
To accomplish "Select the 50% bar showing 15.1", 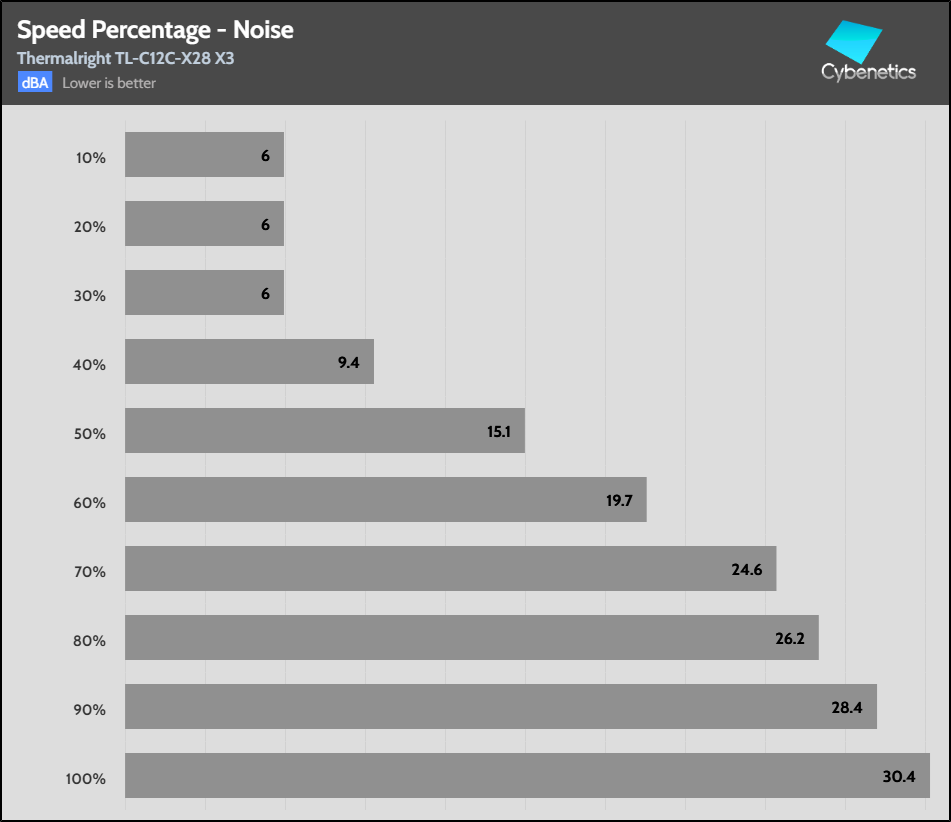I will pyautogui.click(x=324, y=431).
